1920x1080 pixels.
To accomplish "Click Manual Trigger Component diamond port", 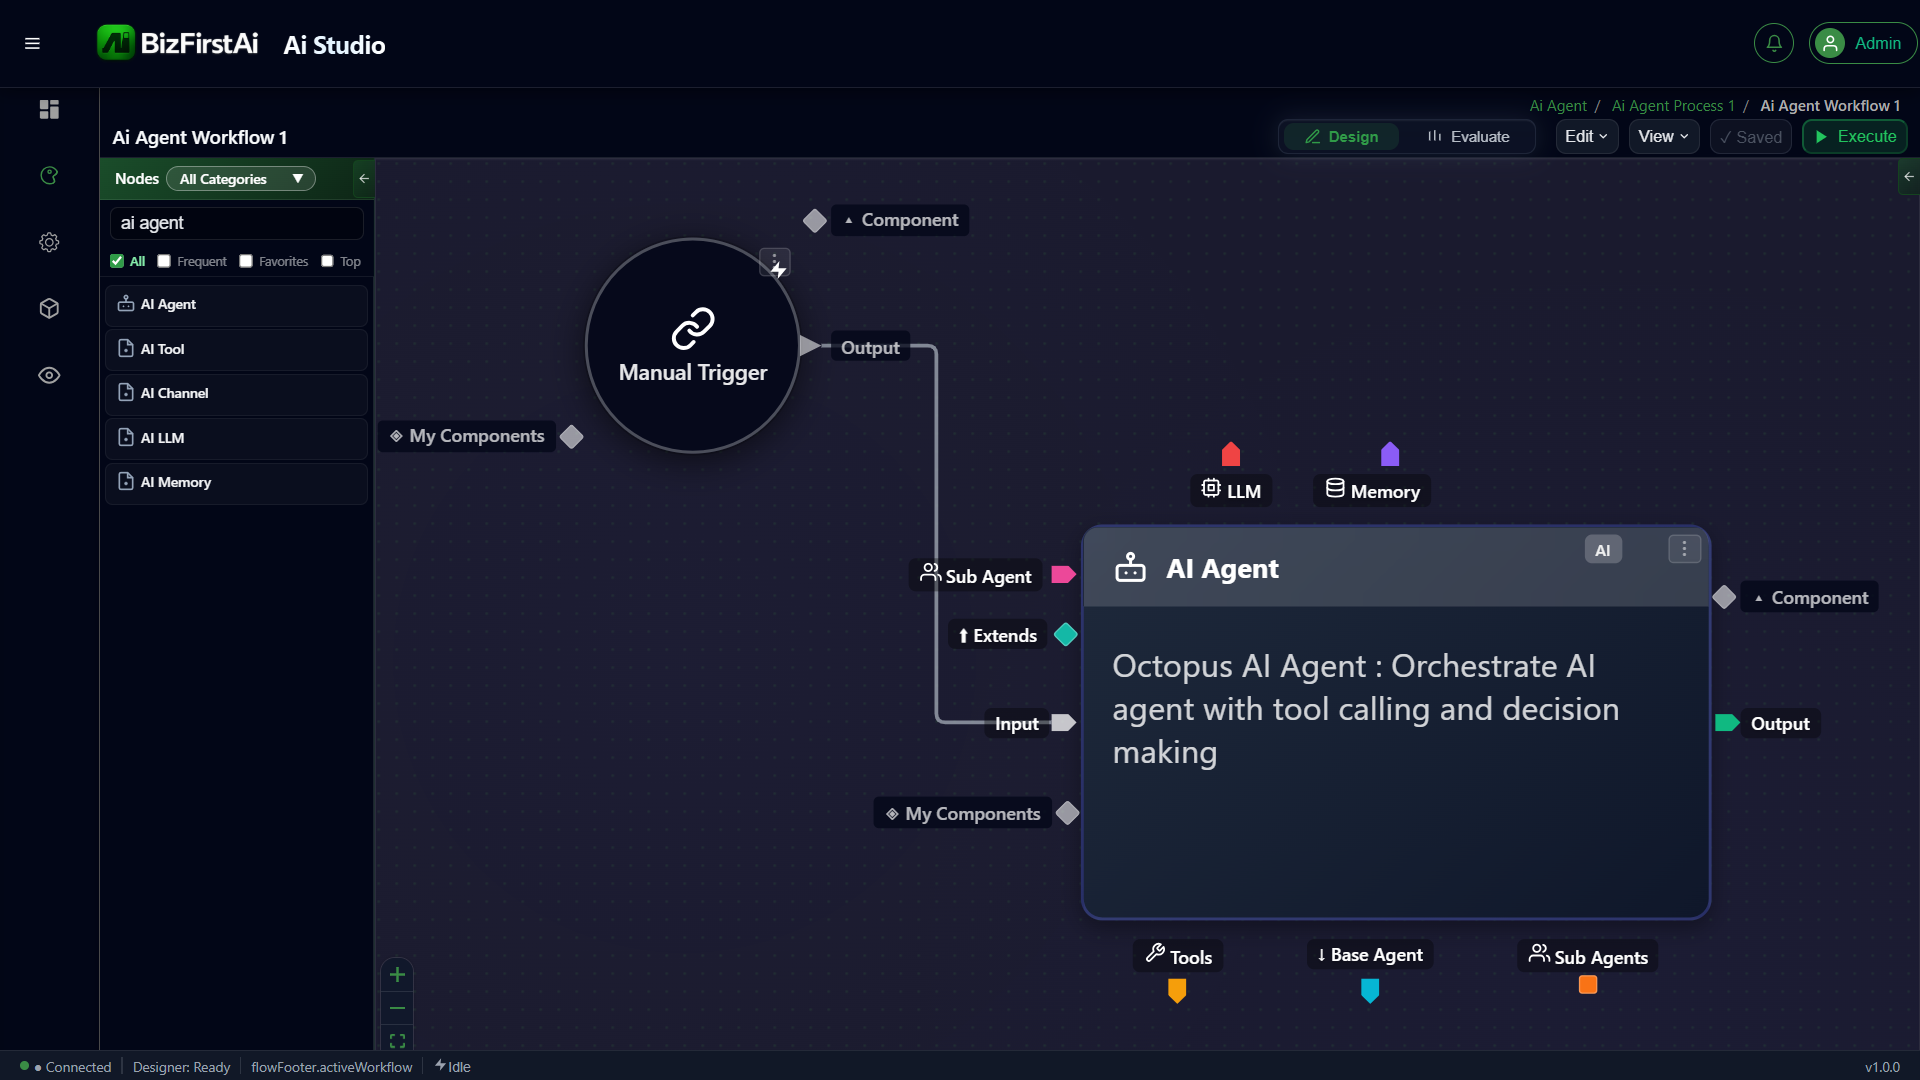I will tap(815, 221).
